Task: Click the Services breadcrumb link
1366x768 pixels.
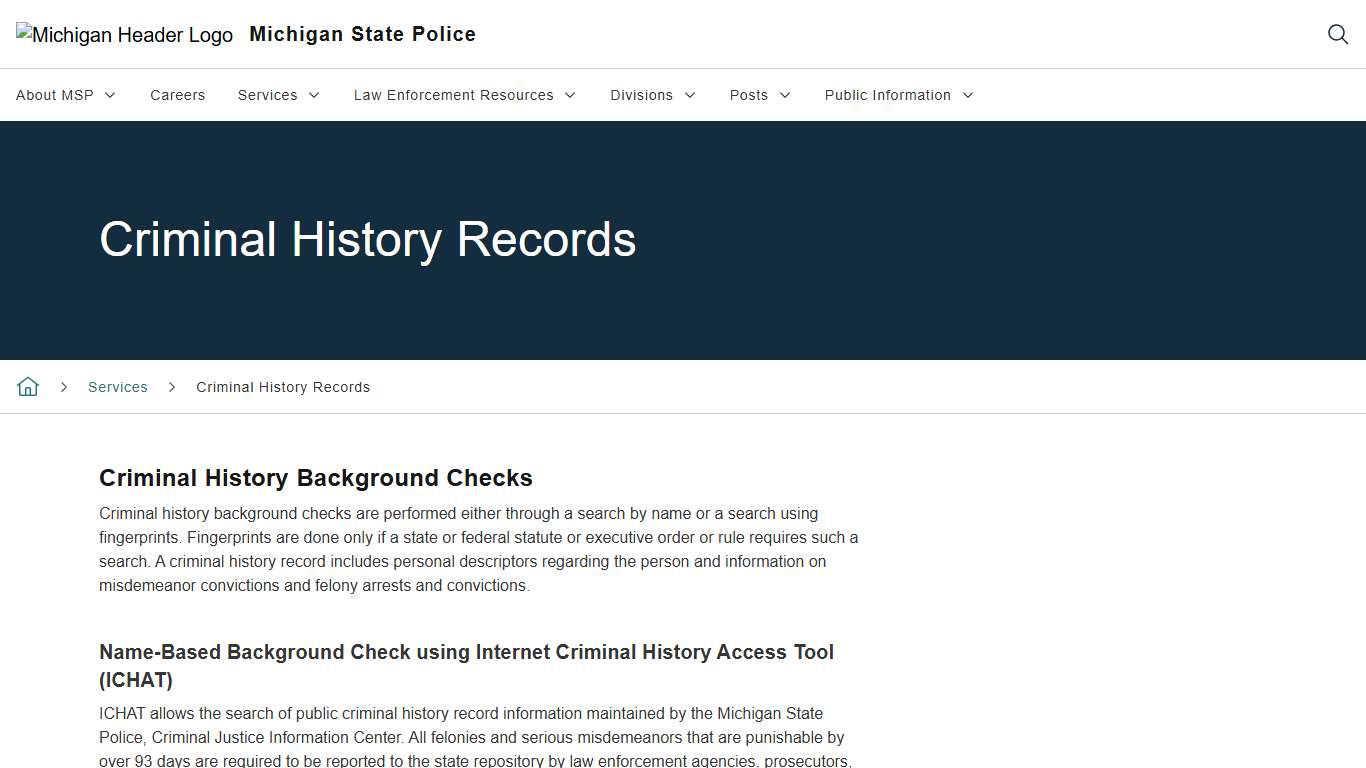Action: 117,386
